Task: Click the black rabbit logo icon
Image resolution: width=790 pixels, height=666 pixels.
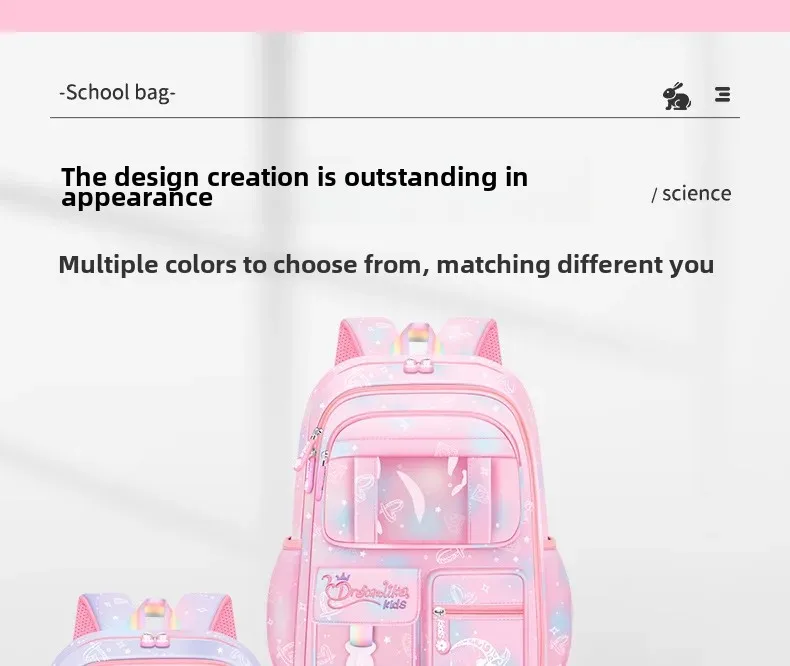Action: point(677,96)
